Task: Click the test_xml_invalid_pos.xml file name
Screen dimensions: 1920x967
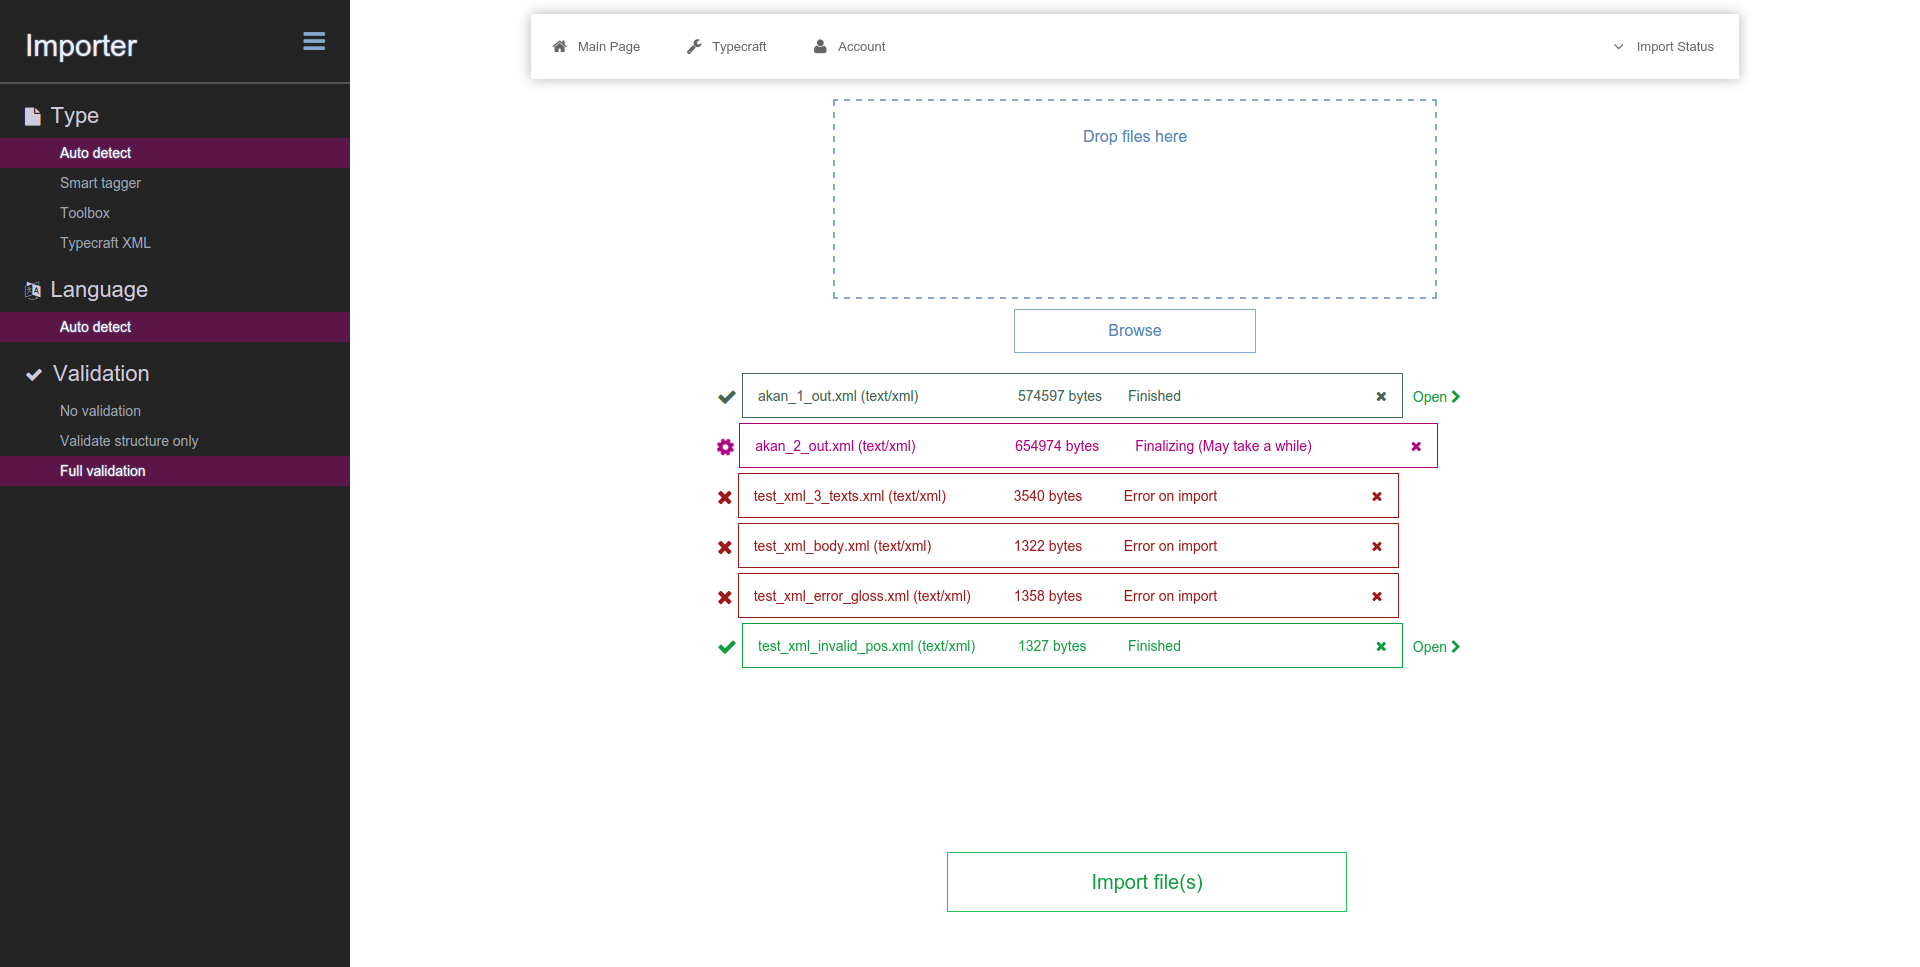Action: [x=866, y=646]
